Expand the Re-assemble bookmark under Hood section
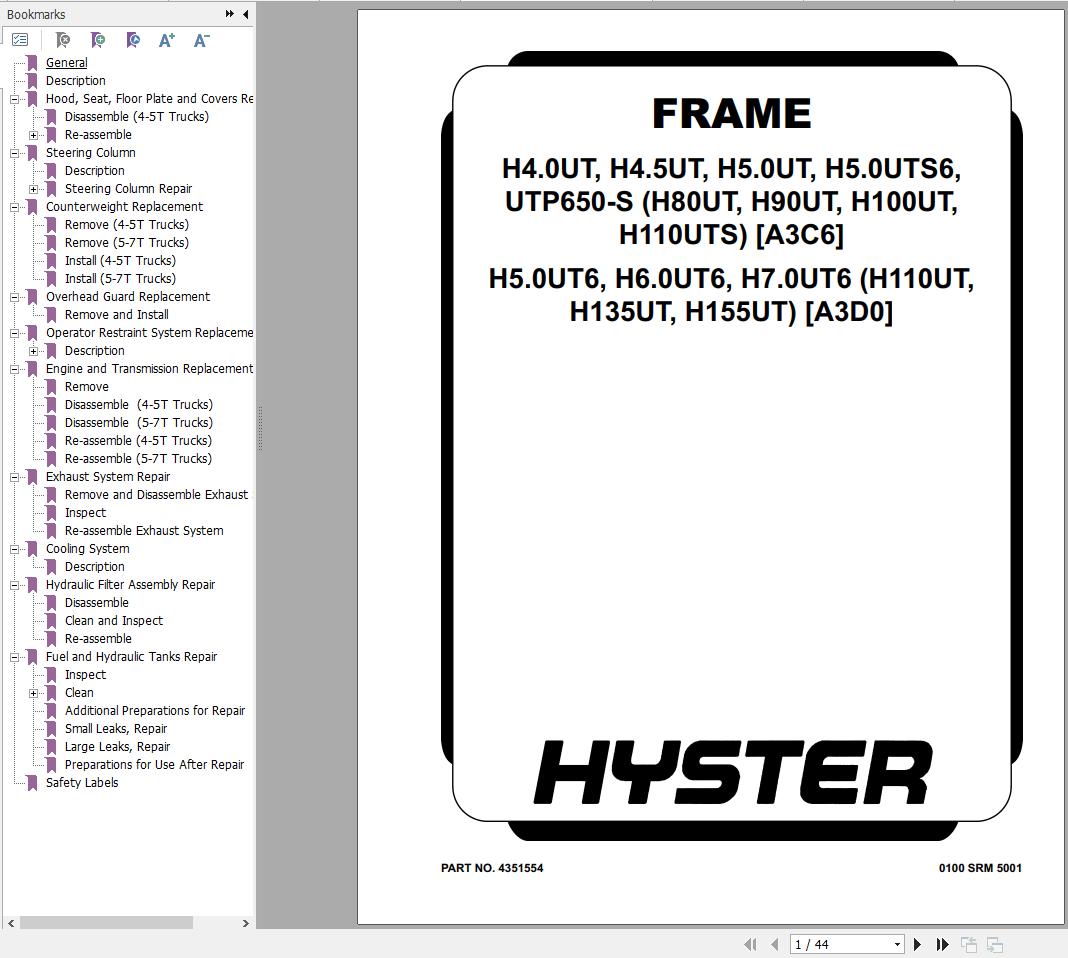Image resolution: width=1068 pixels, height=958 pixels. click(x=33, y=135)
